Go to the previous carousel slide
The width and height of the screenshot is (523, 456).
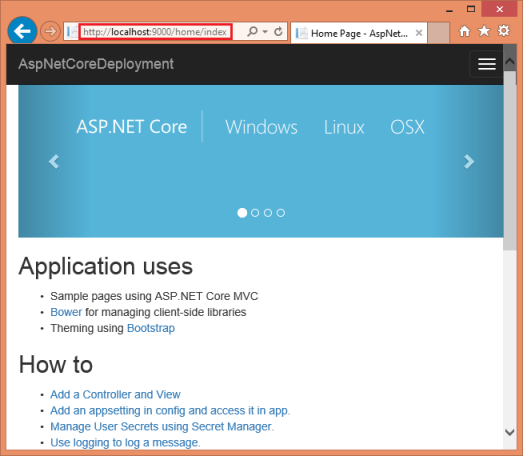[x=54, y=162]
